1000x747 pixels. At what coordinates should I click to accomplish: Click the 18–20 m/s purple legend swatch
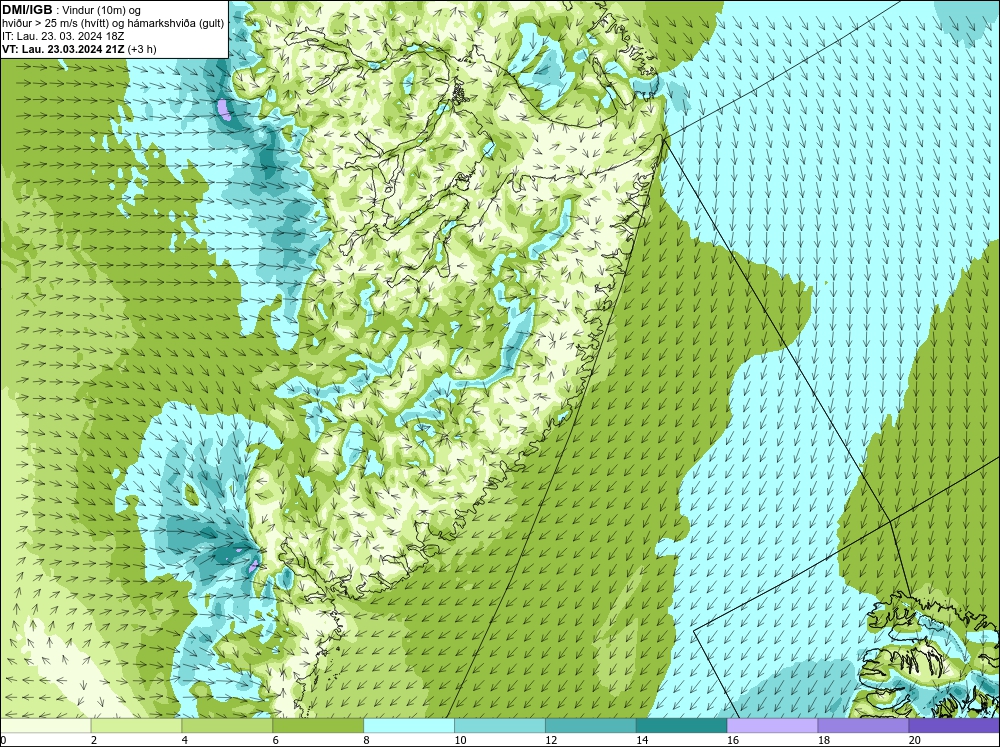pos(864,725)
